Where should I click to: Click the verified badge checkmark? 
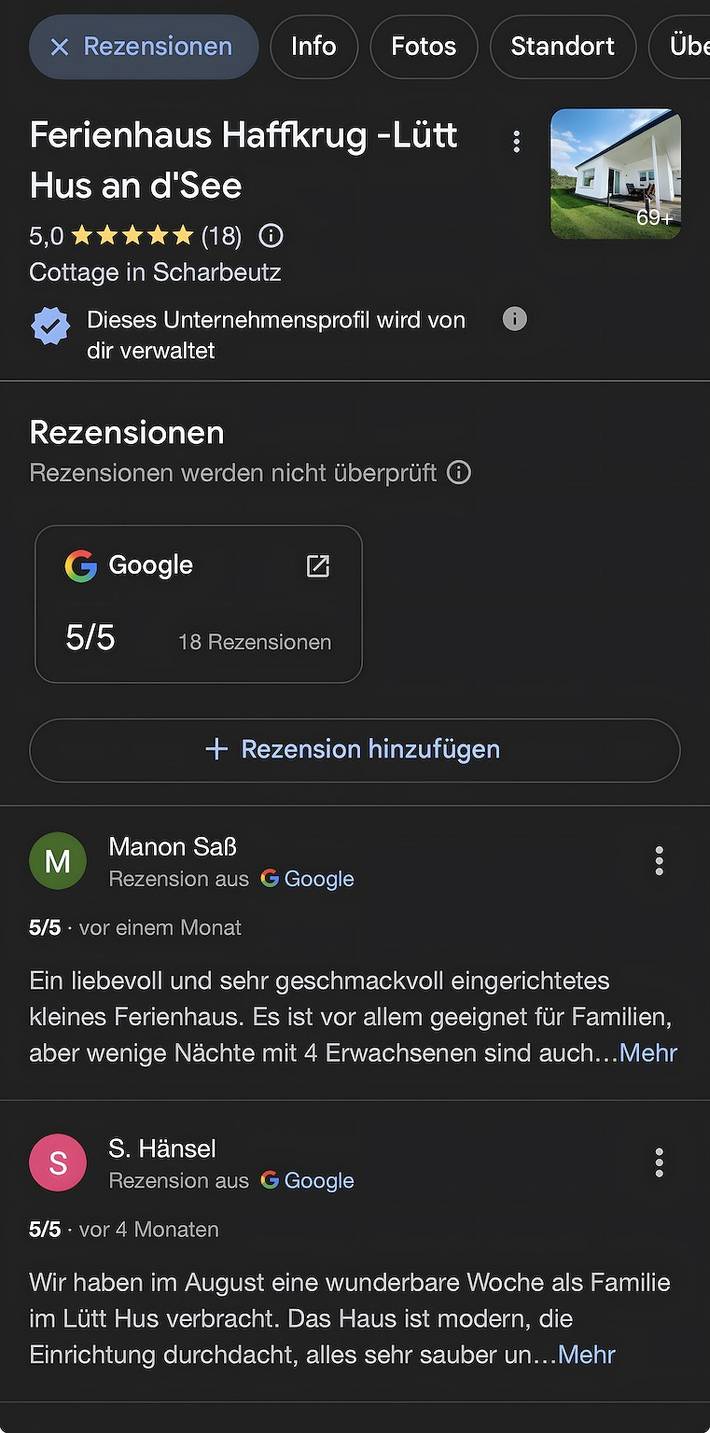tap(50, 325)
